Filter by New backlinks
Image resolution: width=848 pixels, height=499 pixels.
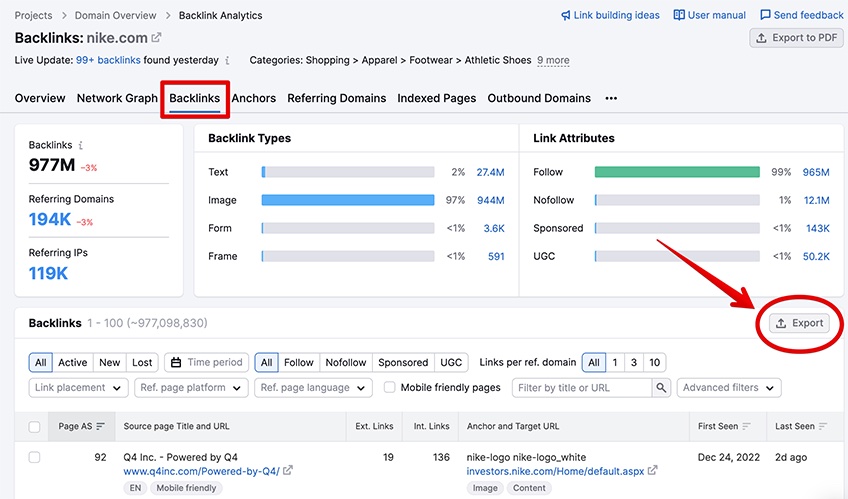pos(109,363)
